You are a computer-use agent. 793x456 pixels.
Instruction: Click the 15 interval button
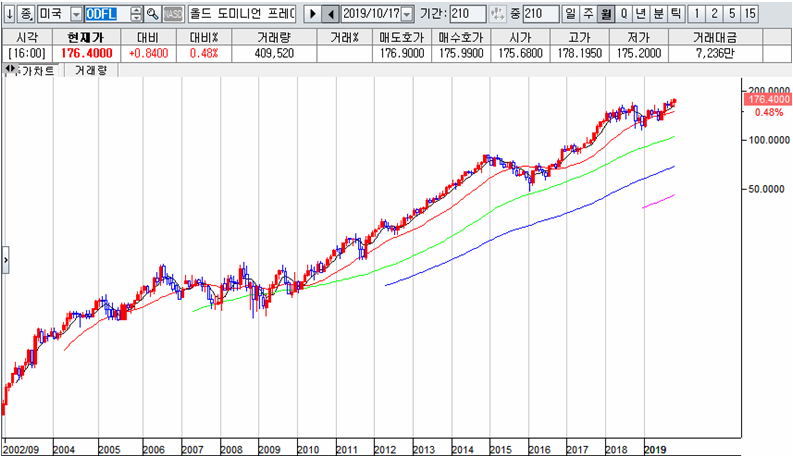750,14
